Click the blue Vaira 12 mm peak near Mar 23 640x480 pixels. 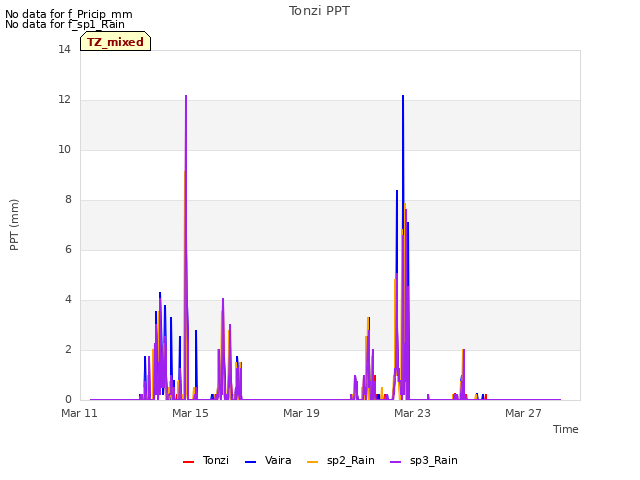pyautogui.click(x=403, y=96)
